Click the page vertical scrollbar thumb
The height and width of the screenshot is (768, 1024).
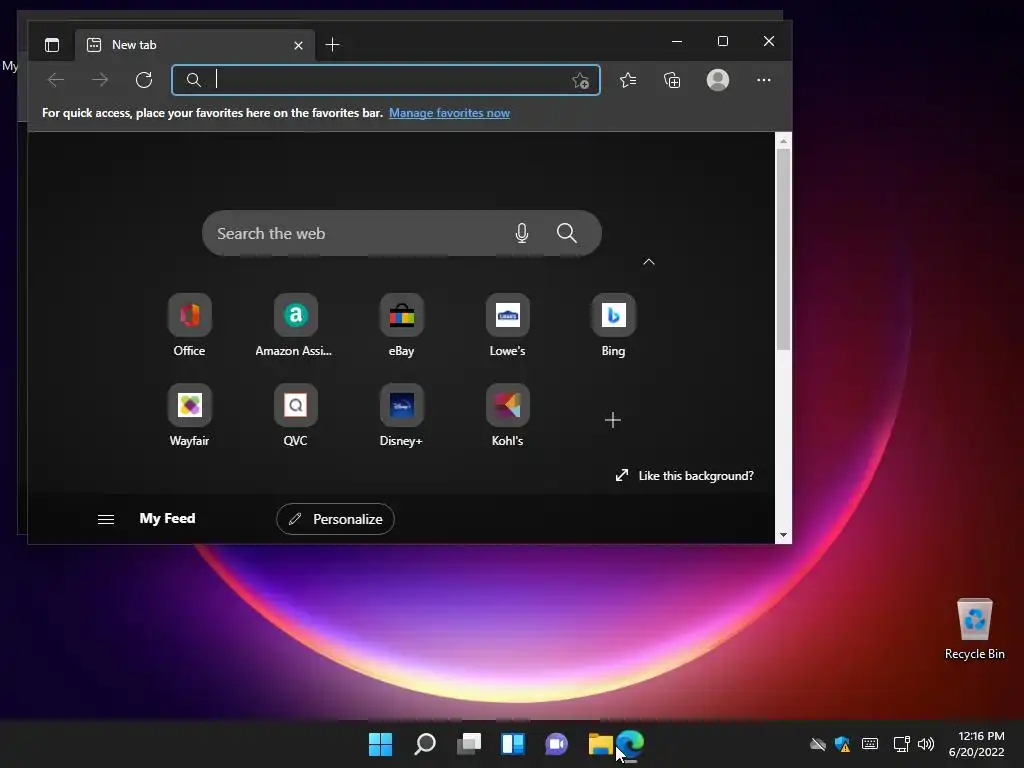(x=784, y=249)
